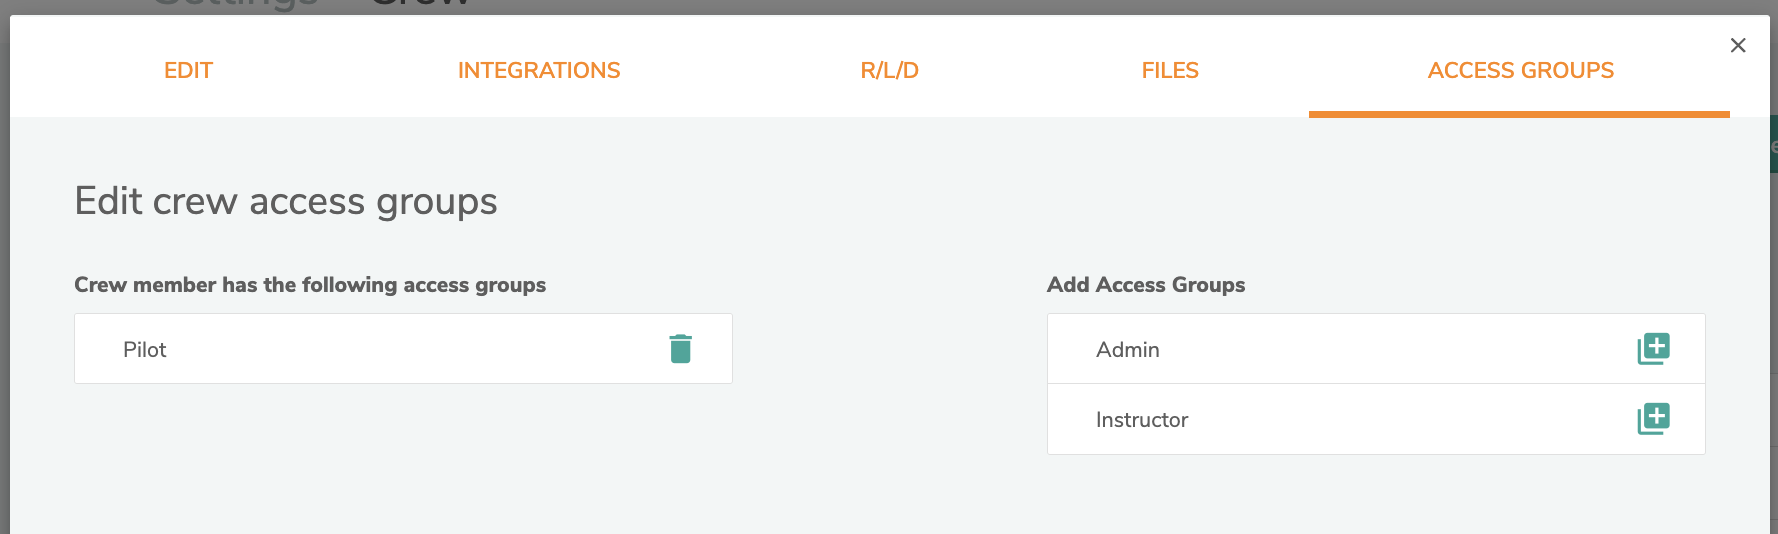Viewport: 1778px width, 534px height.
Task: Add the Instructor access group
Action: coord(1653,419)
